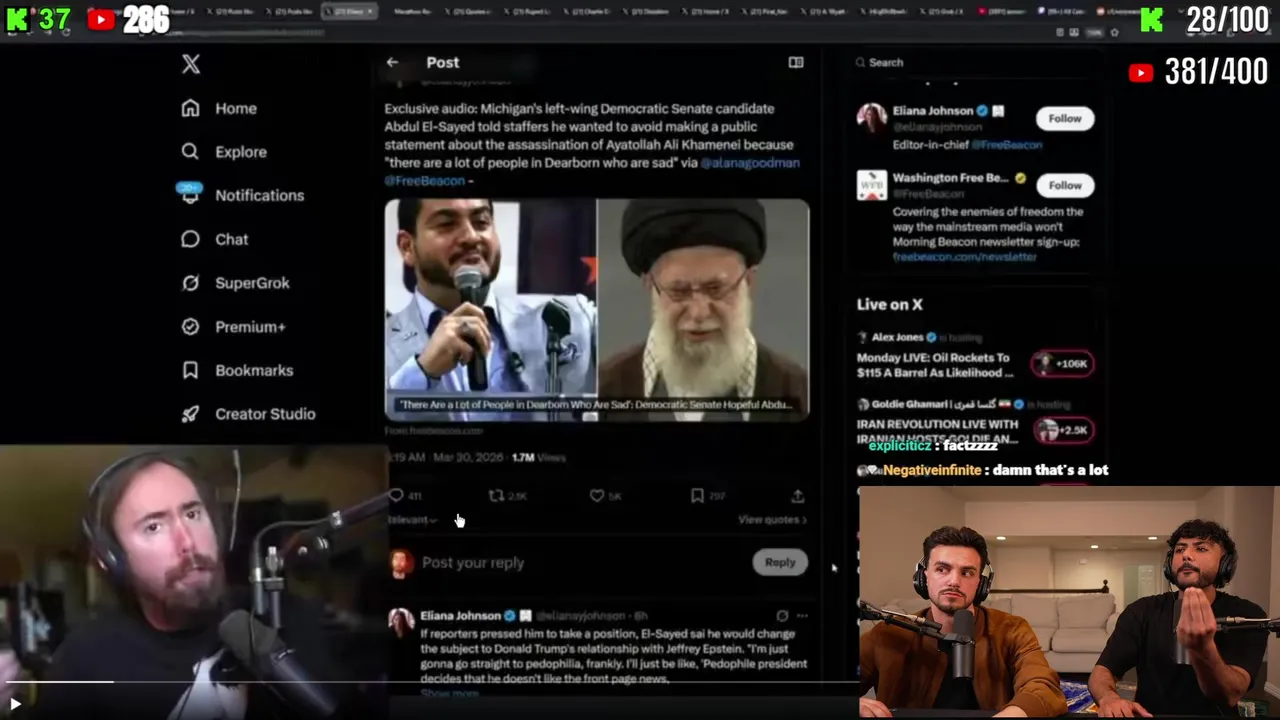This screenshot has height=720, width=1280.
Task: Follow Washington Free Beacon
Action: coord(1065,185)
